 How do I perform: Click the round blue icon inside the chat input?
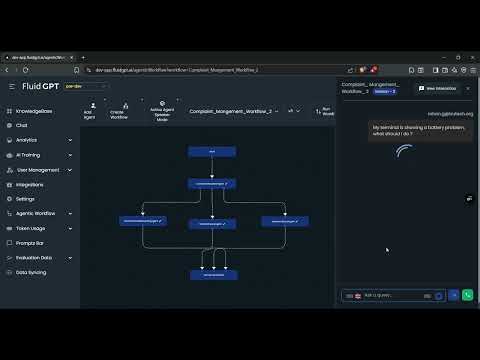tap(439, 296)
